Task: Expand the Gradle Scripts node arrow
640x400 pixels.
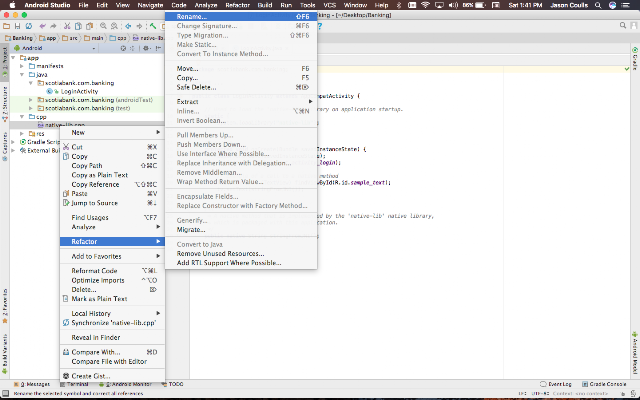Action: pos(13,142)
